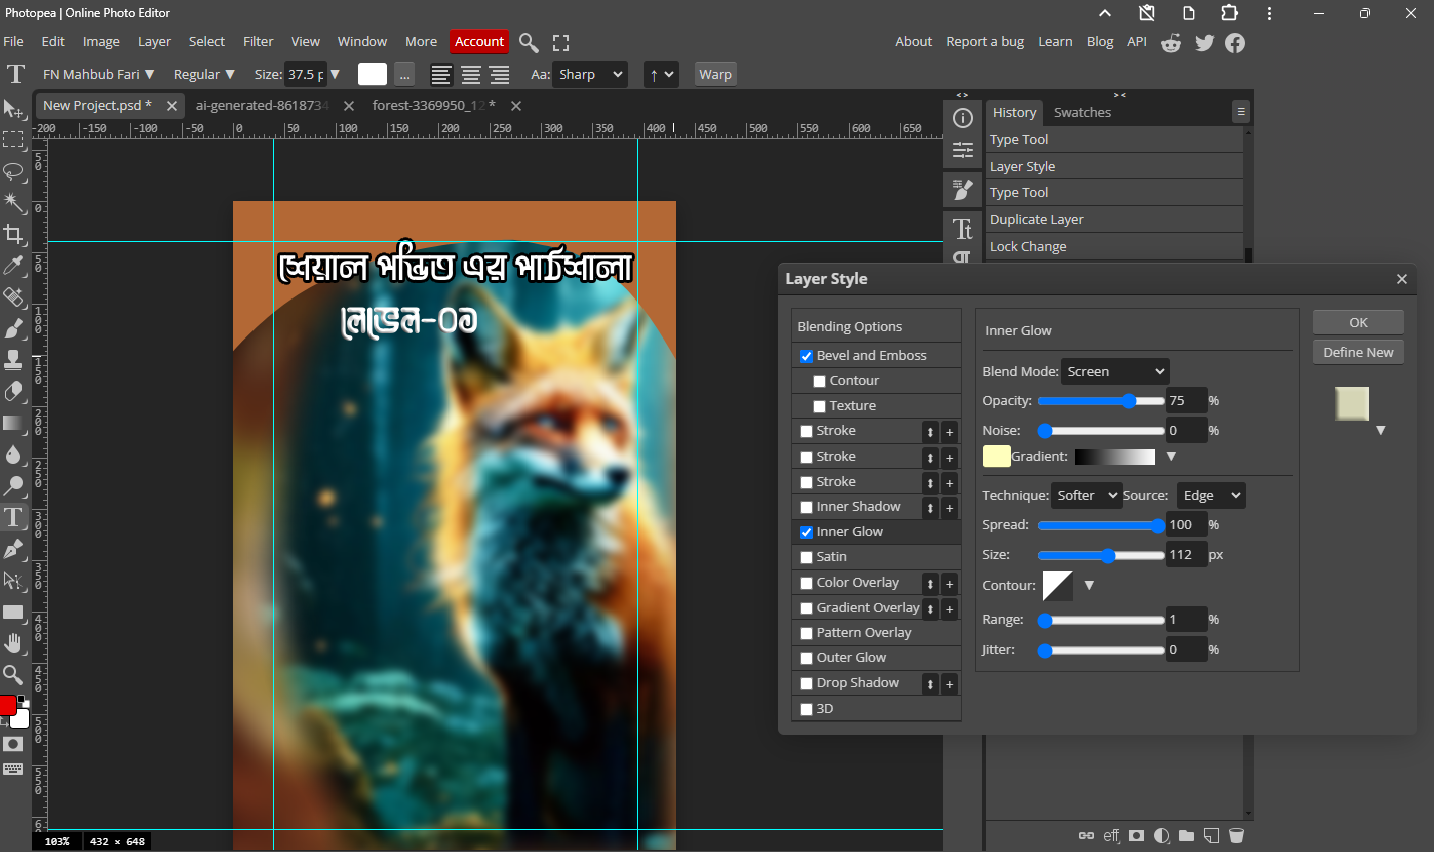Screen dimensions: 1434x852
Task: Open Photopea's Reddit page icon
Action: click(x=1171, y=42)
